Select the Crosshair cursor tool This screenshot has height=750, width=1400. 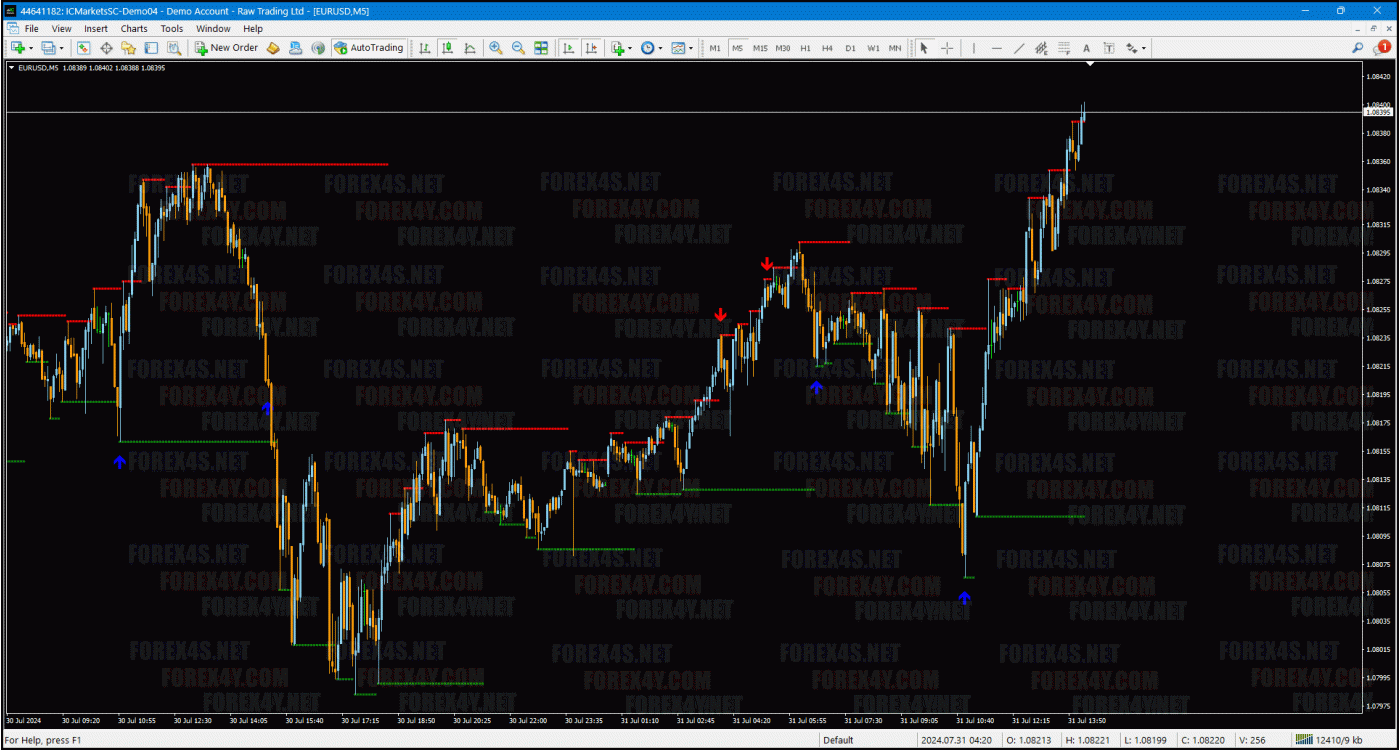946,48
